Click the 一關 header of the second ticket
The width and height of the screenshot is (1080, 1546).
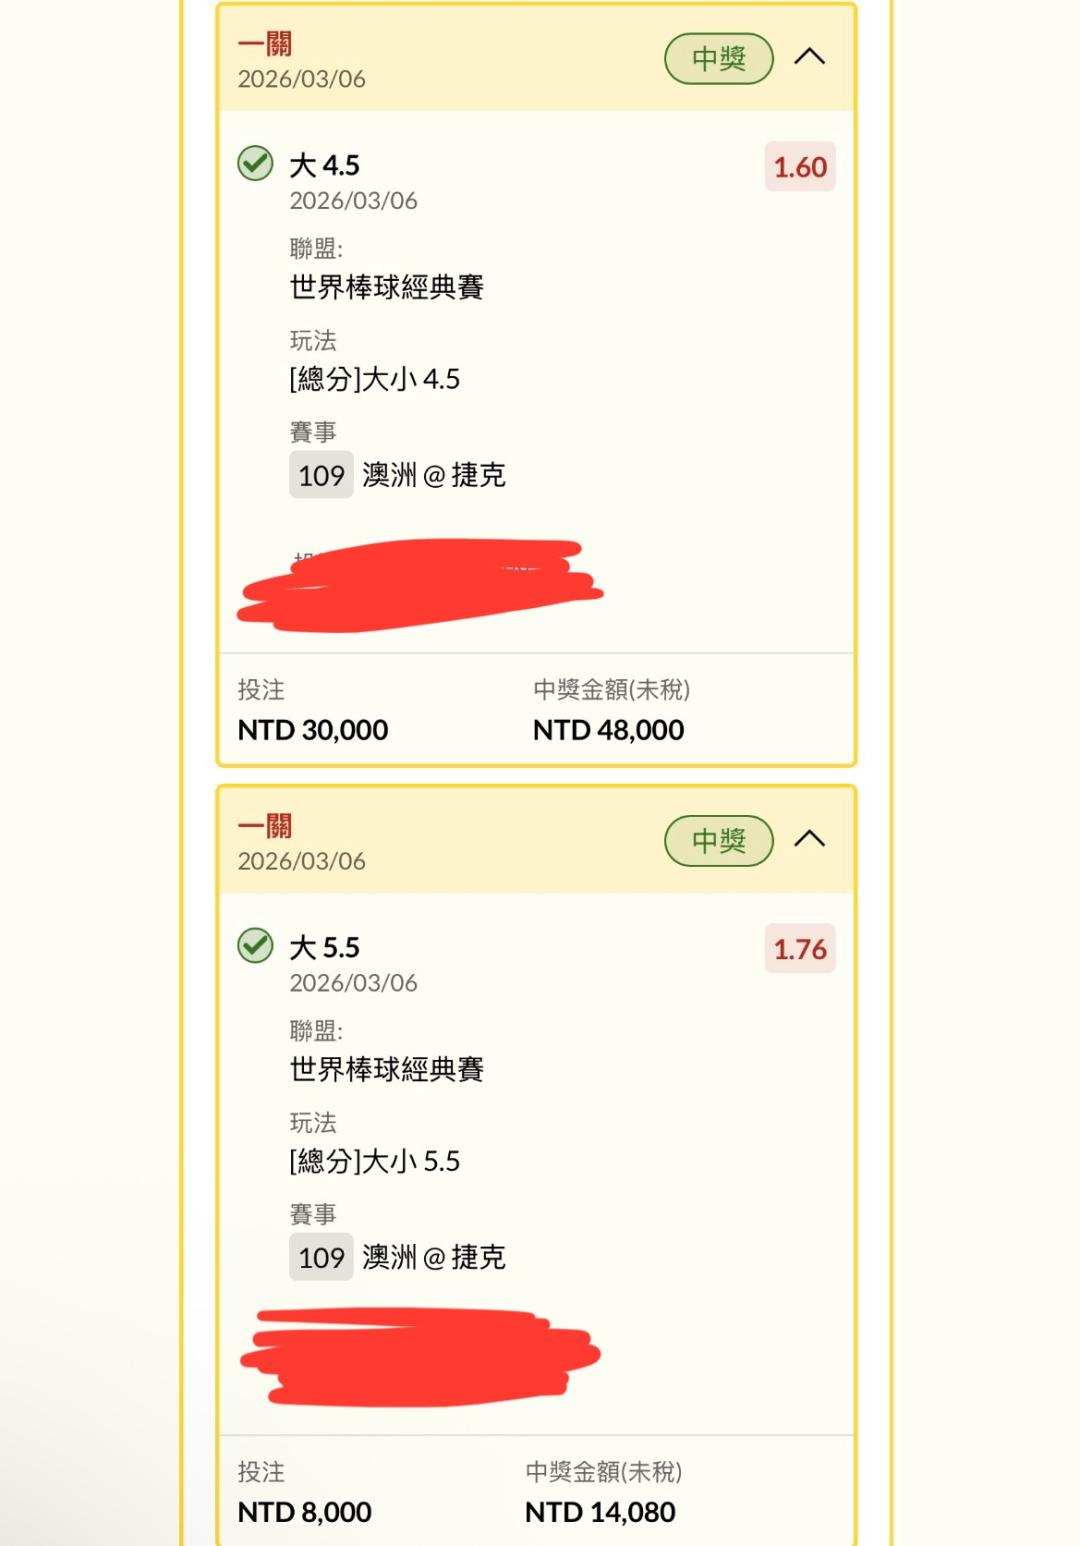[265, 826]
